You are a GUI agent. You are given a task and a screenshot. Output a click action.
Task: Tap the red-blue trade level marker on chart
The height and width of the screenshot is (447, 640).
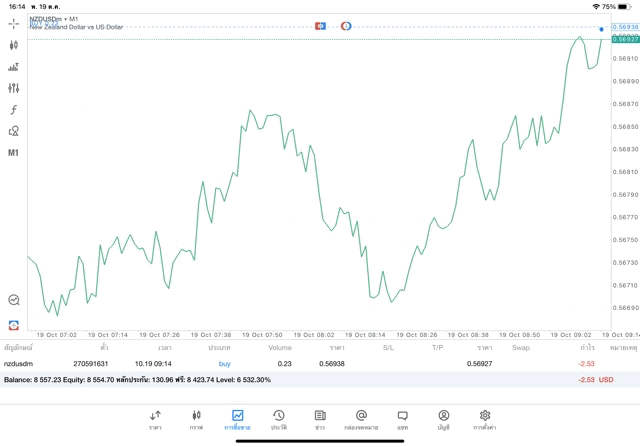coord(320,26)
